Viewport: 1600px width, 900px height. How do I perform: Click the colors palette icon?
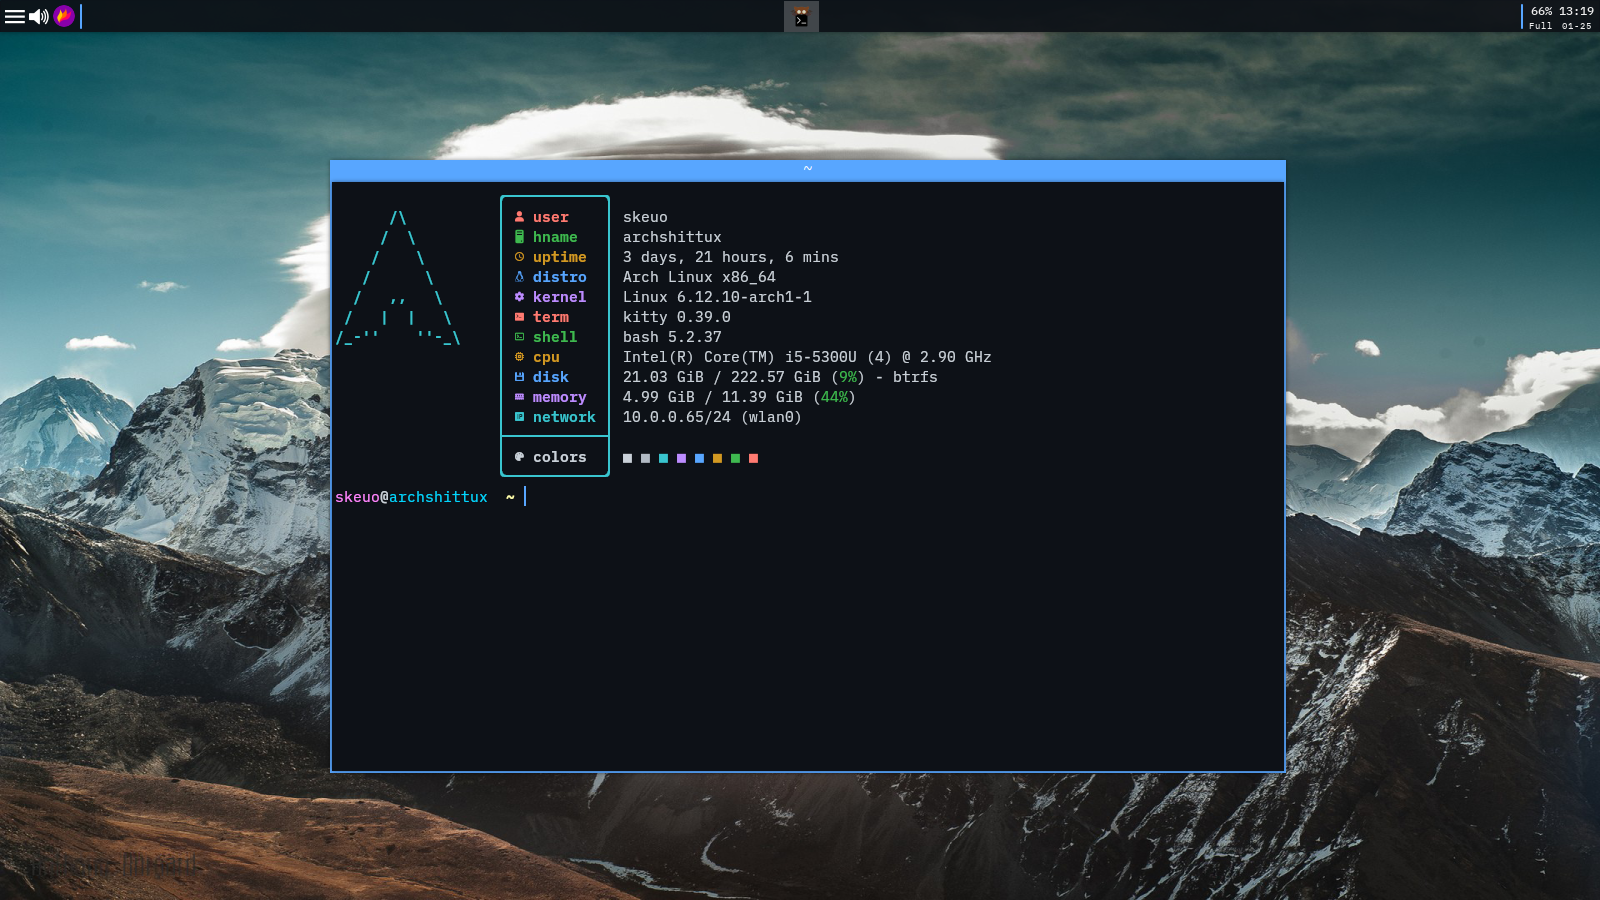pyautogui.click(x=519, y=457)
